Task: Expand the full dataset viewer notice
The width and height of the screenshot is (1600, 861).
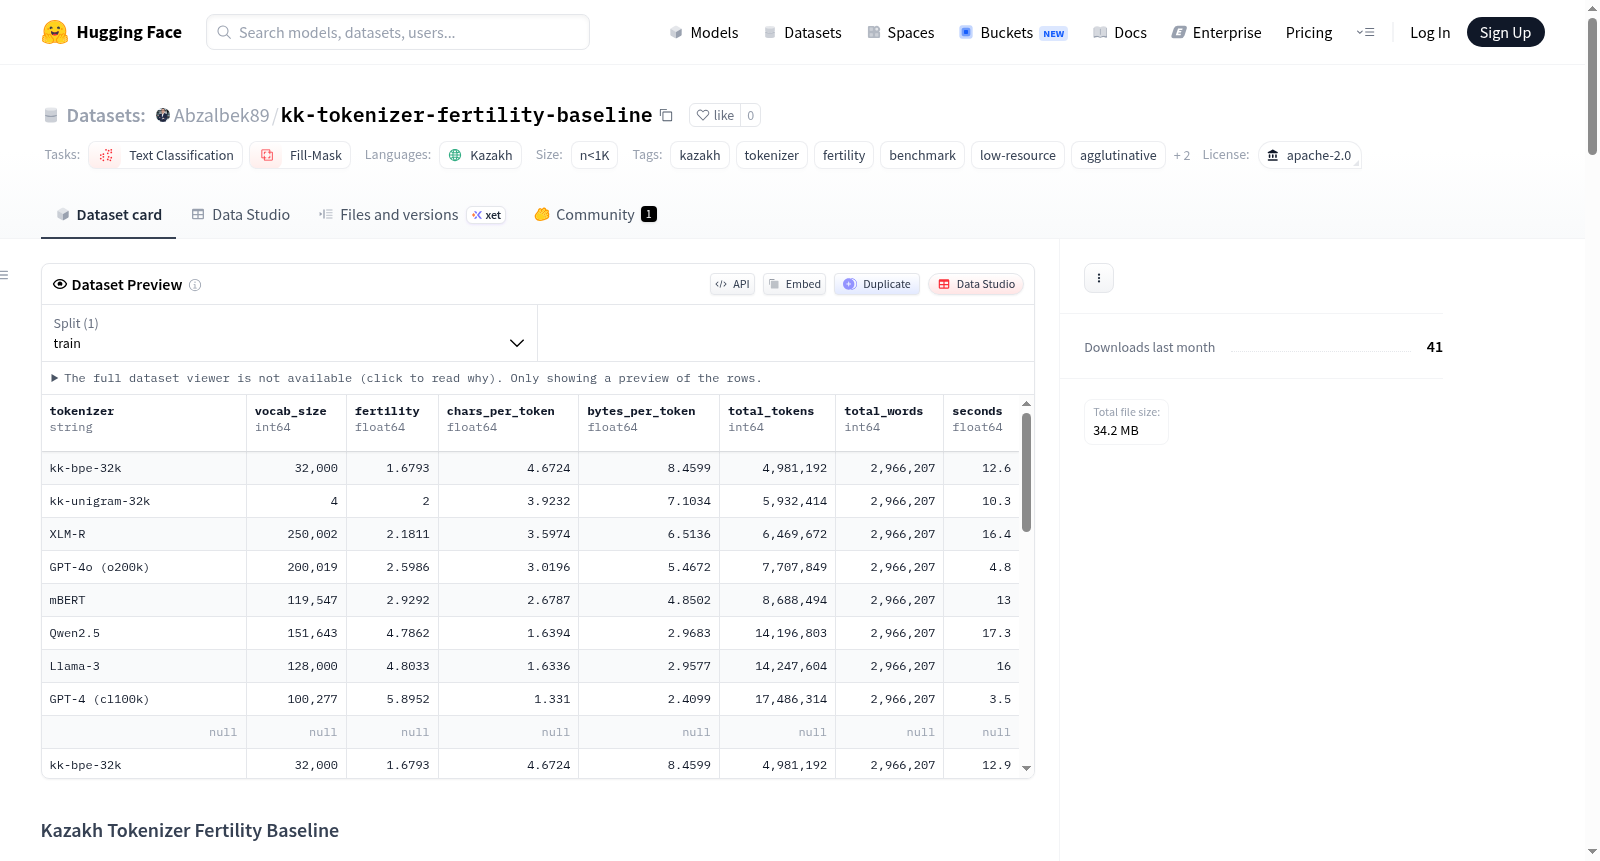Action: (406, 378)
